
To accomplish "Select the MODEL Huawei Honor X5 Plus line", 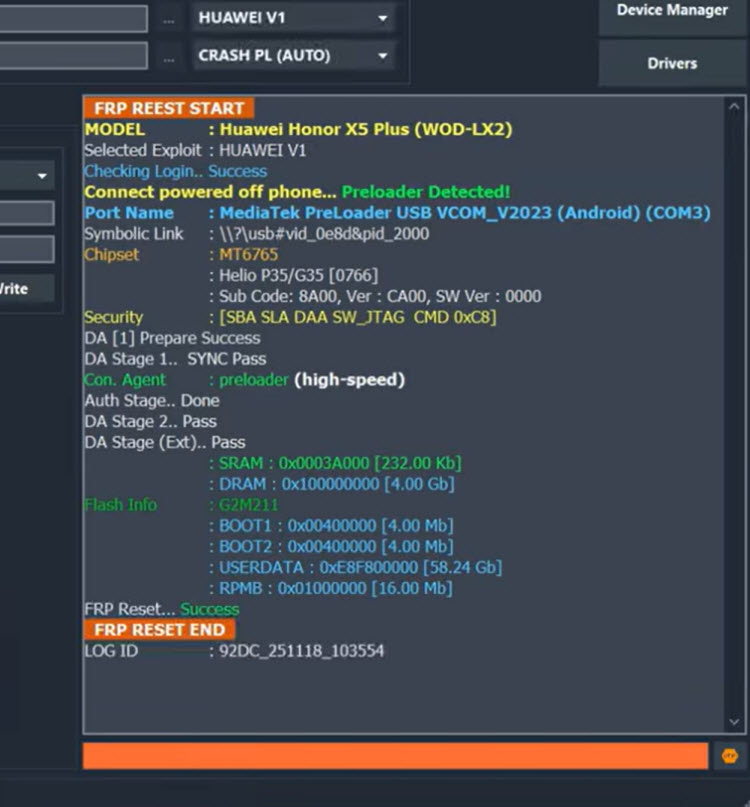I will click(x=298, y=129).
